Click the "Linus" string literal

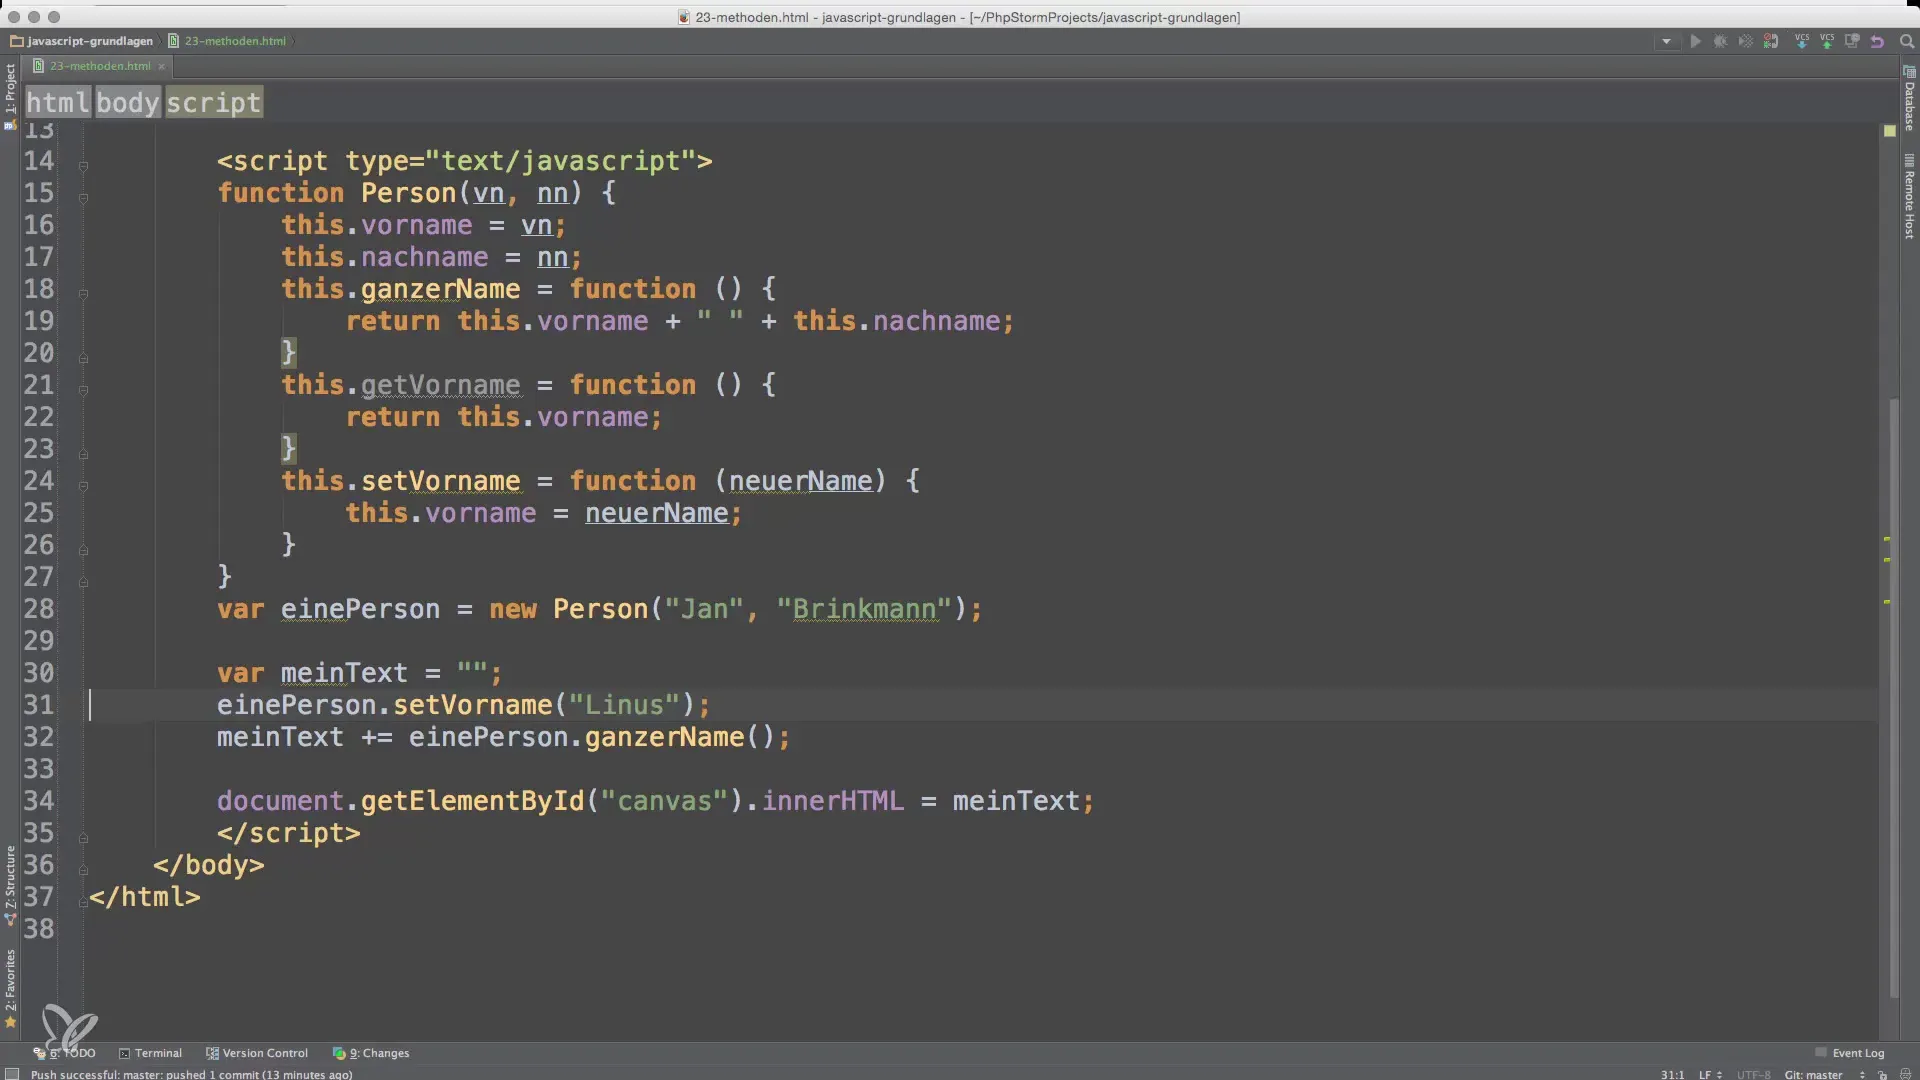coord(625,705)
